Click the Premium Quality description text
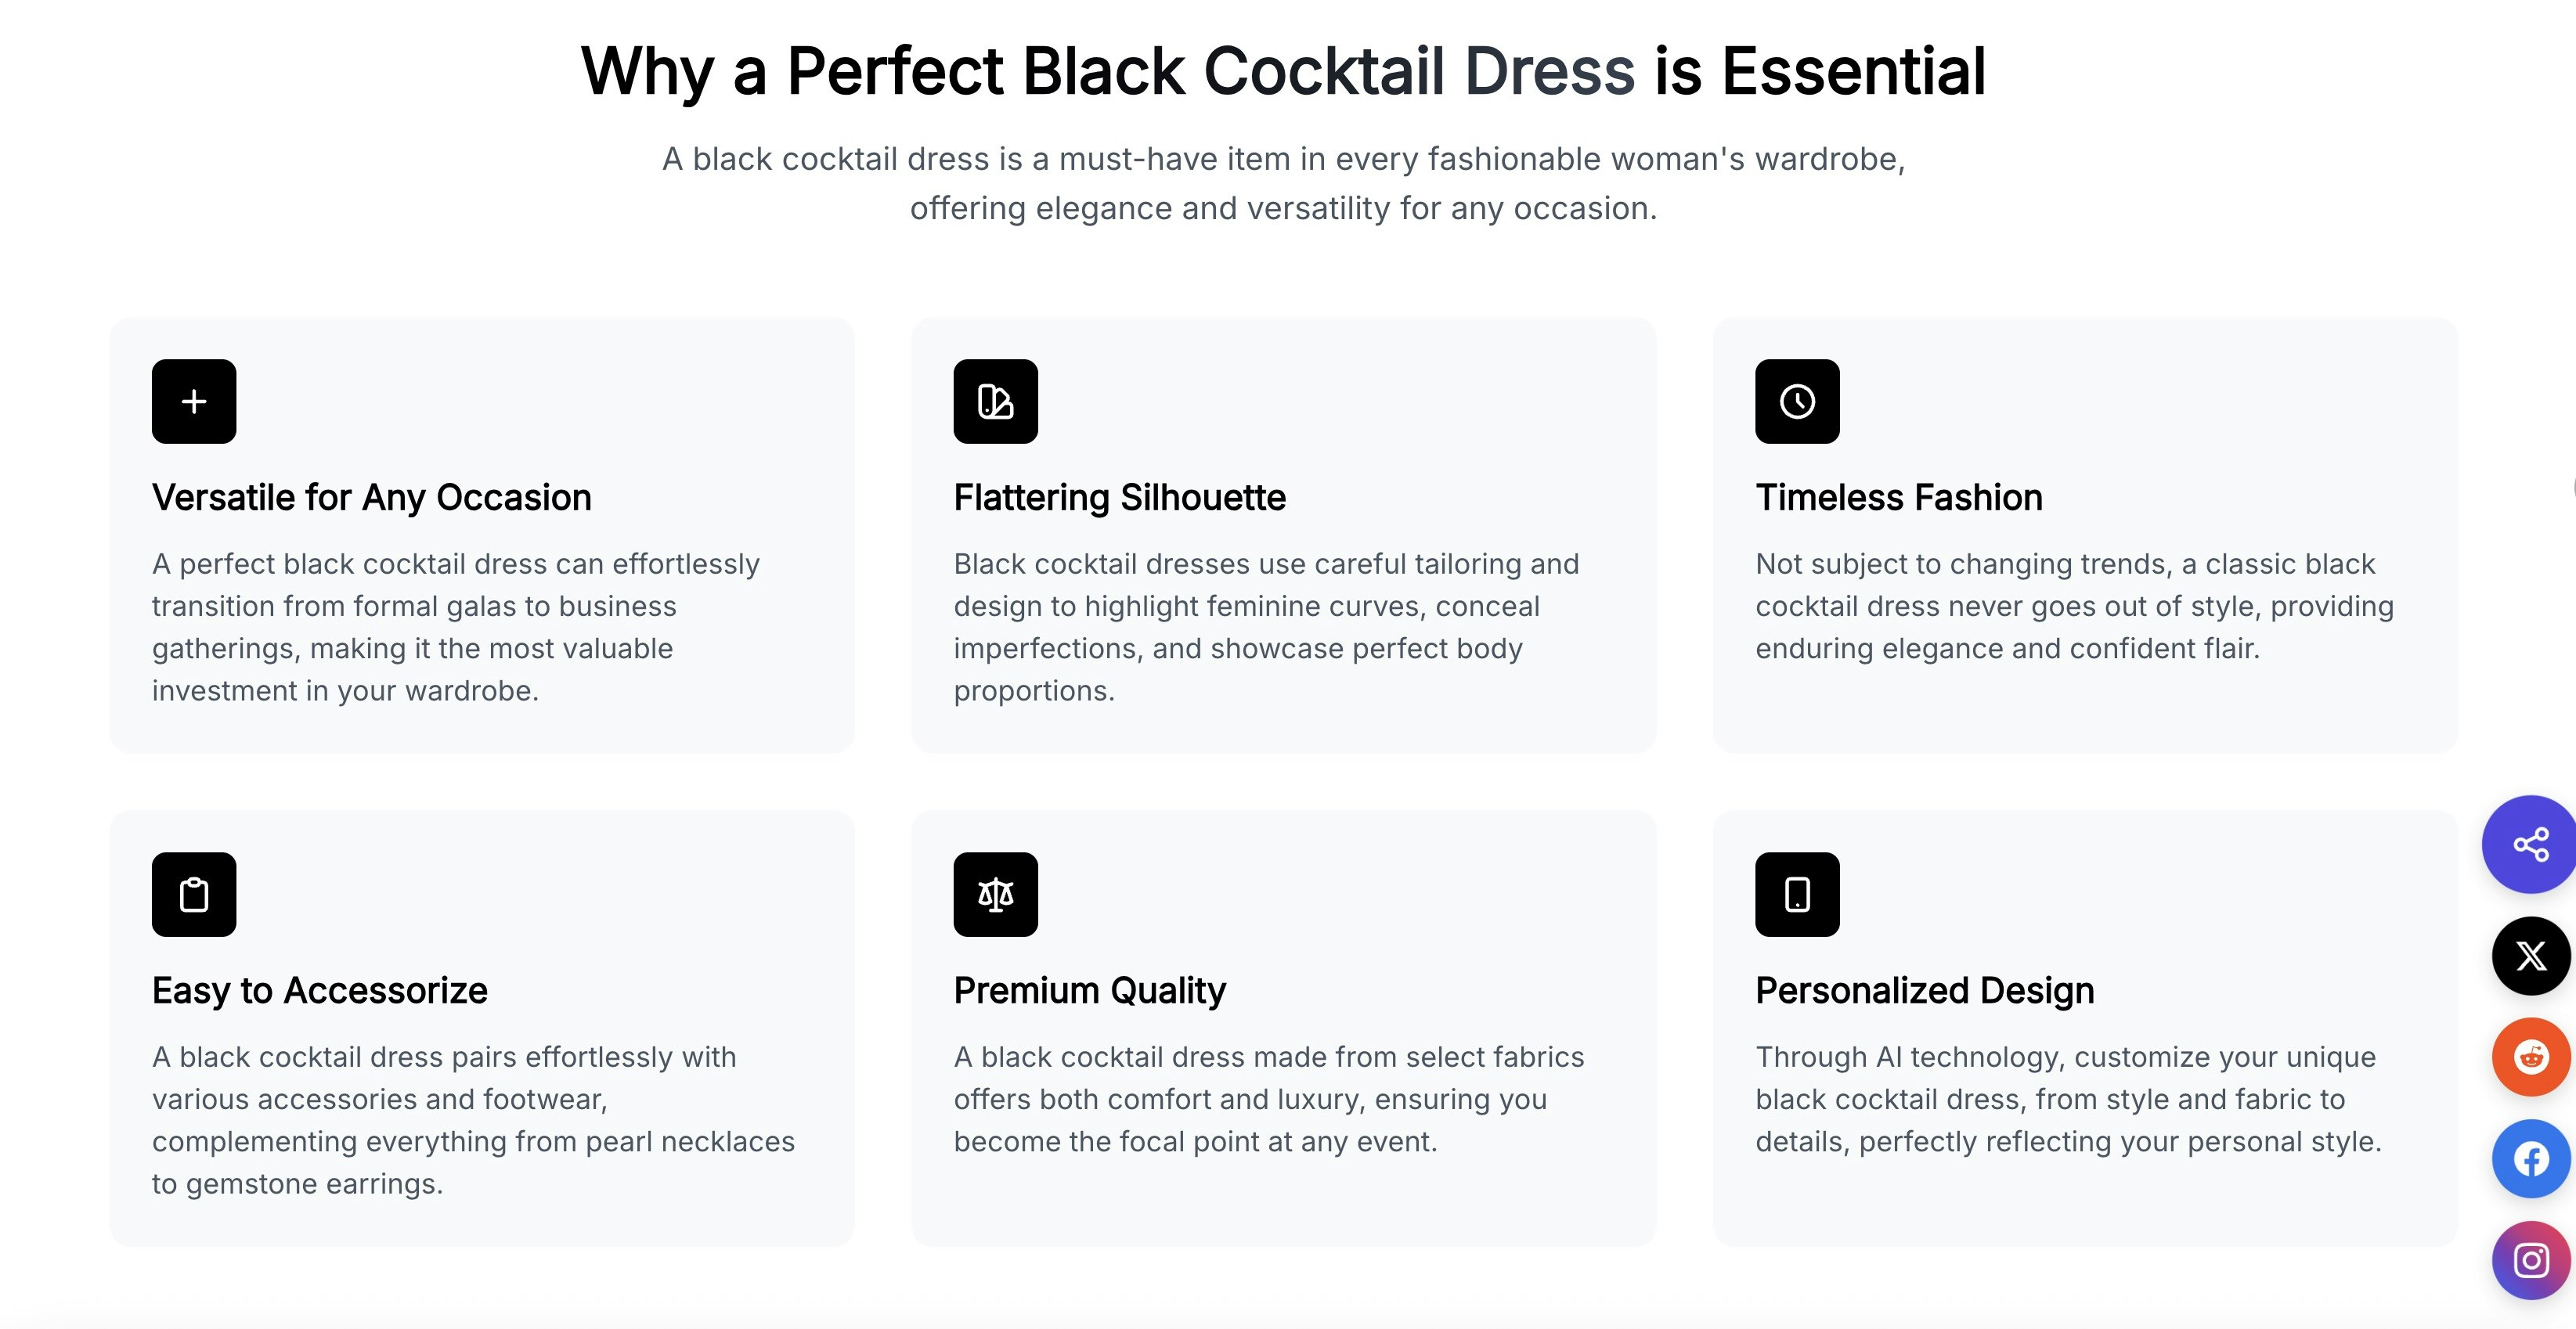 click(1269, 1099)
